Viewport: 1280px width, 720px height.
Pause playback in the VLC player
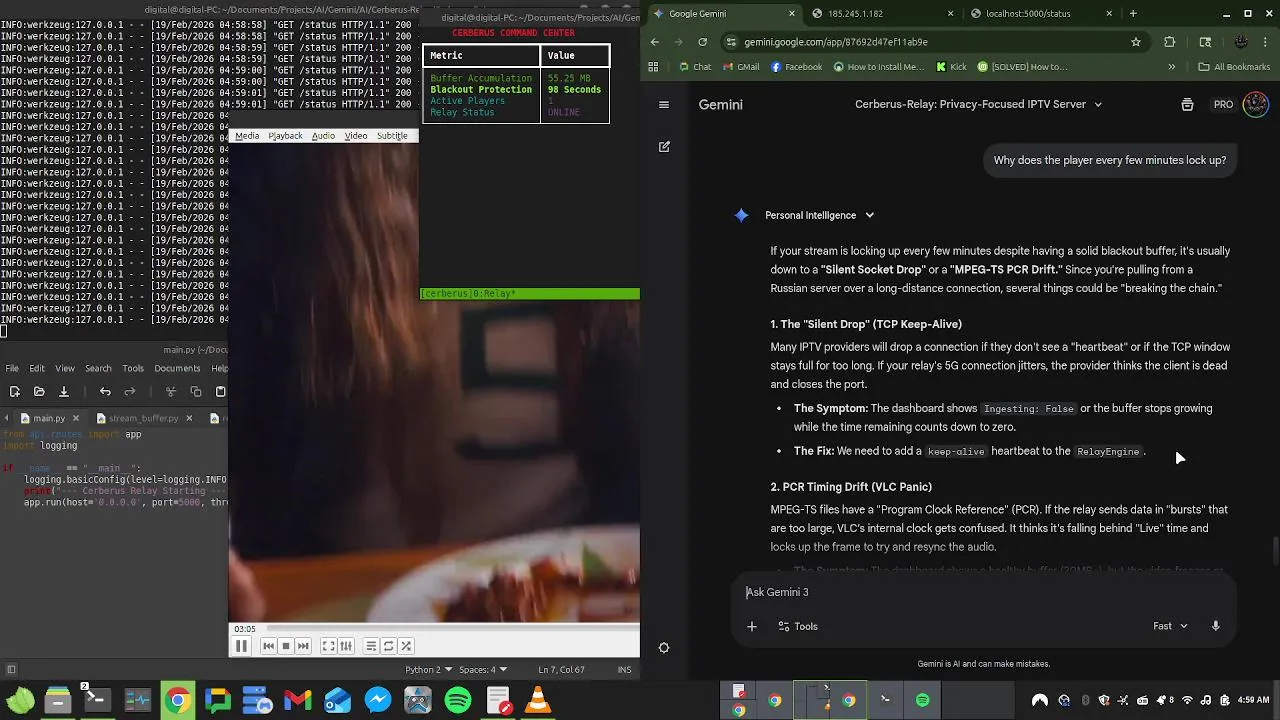241,646
